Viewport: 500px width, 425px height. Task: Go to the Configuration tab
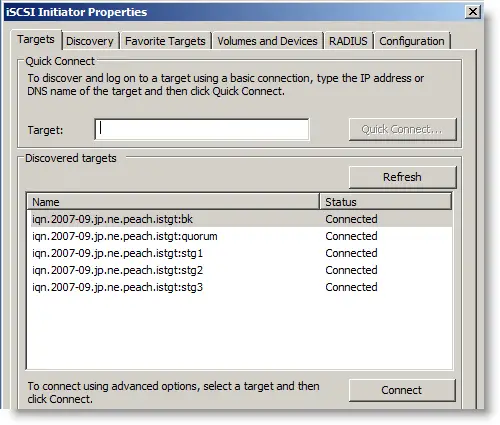pos(412,41)
